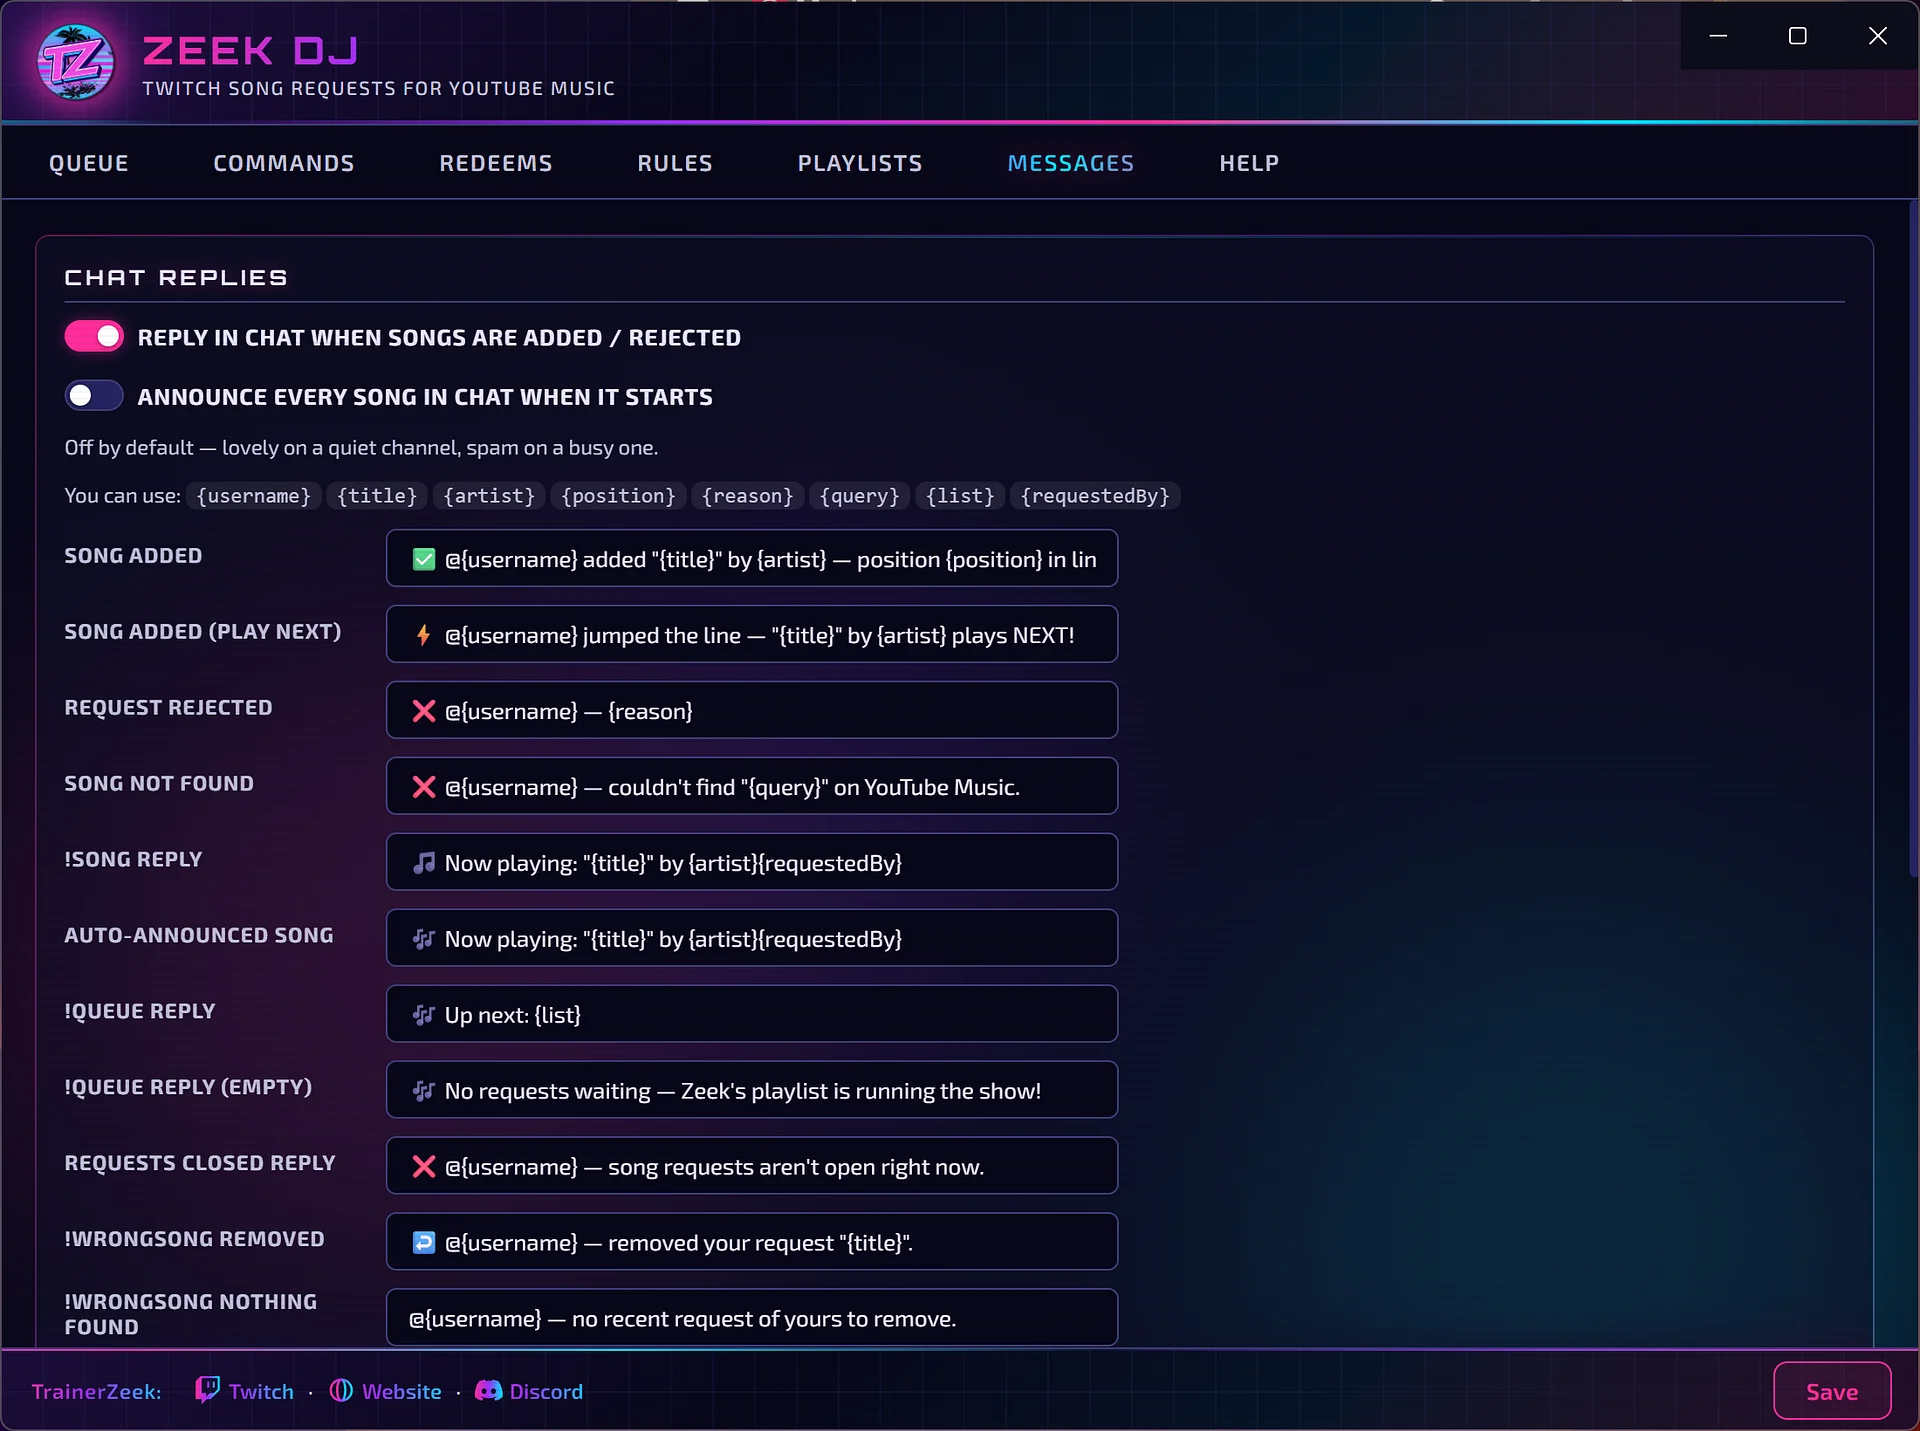The height and width of the screenshot is (1431, 1920).
Task: Click the {reason} placeholder chip
Action: coord(747,496)
